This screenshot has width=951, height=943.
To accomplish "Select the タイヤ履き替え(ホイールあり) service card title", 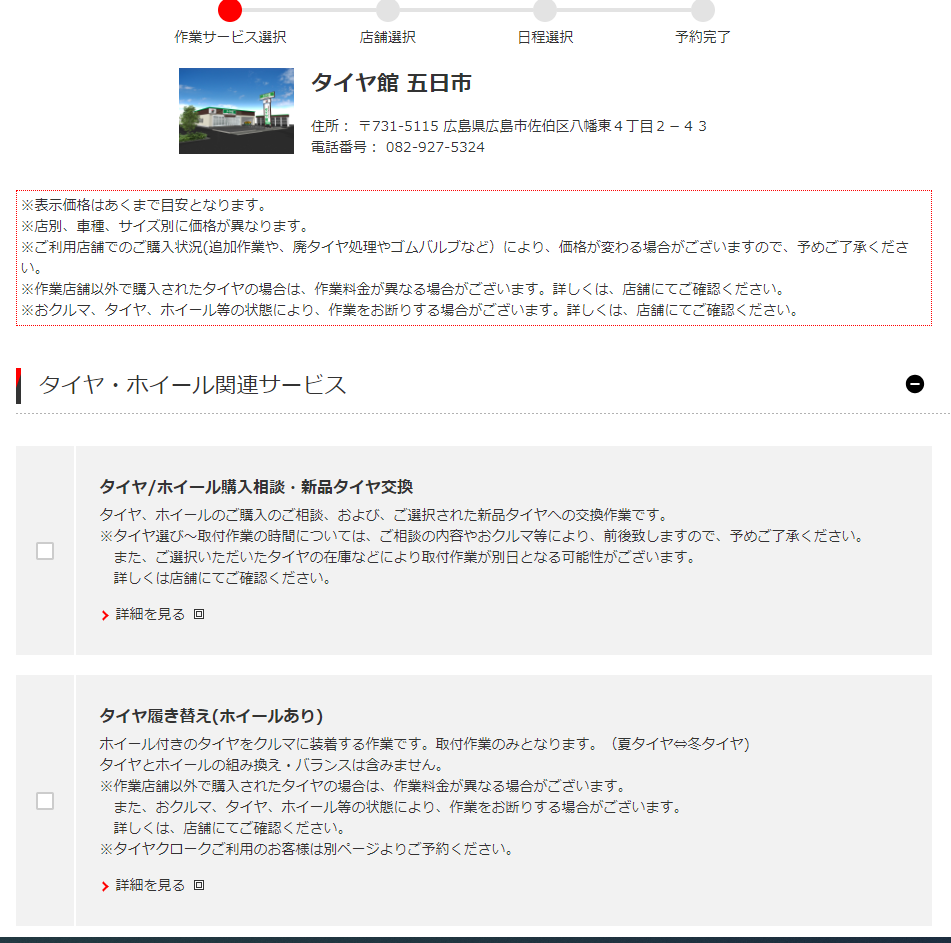I will pos(211,716).
